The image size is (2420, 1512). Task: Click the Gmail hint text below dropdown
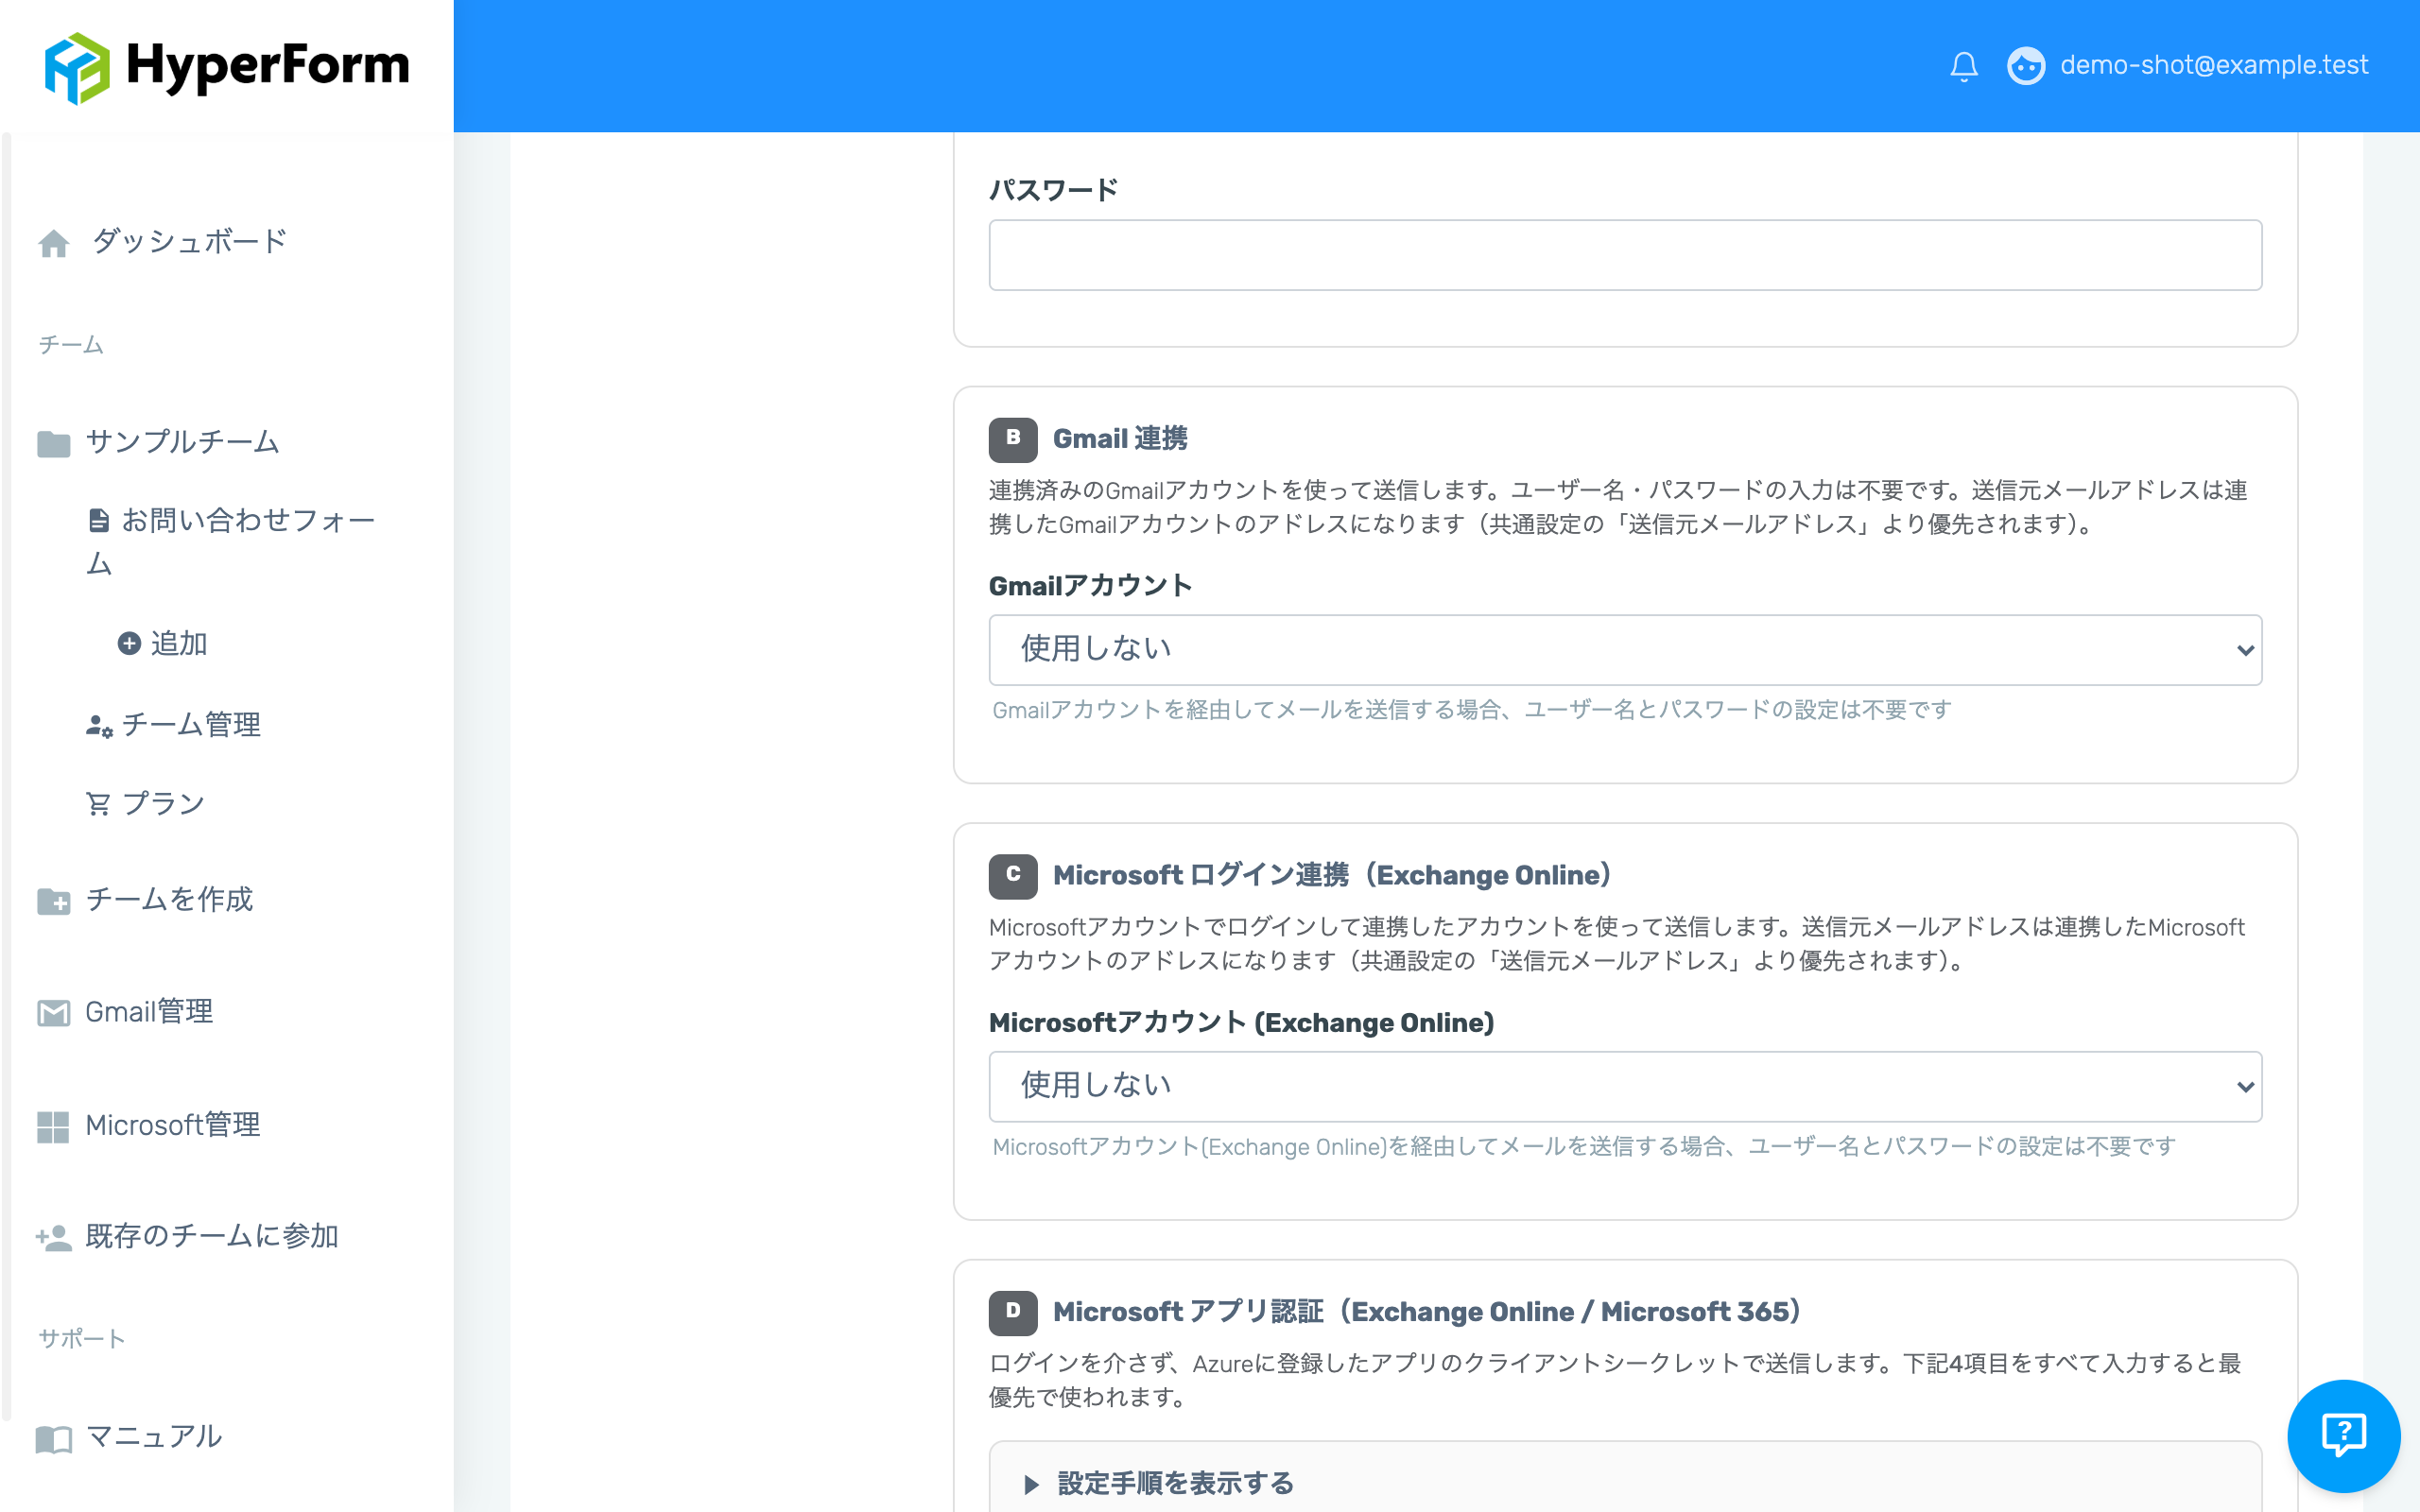[1472, 710]
